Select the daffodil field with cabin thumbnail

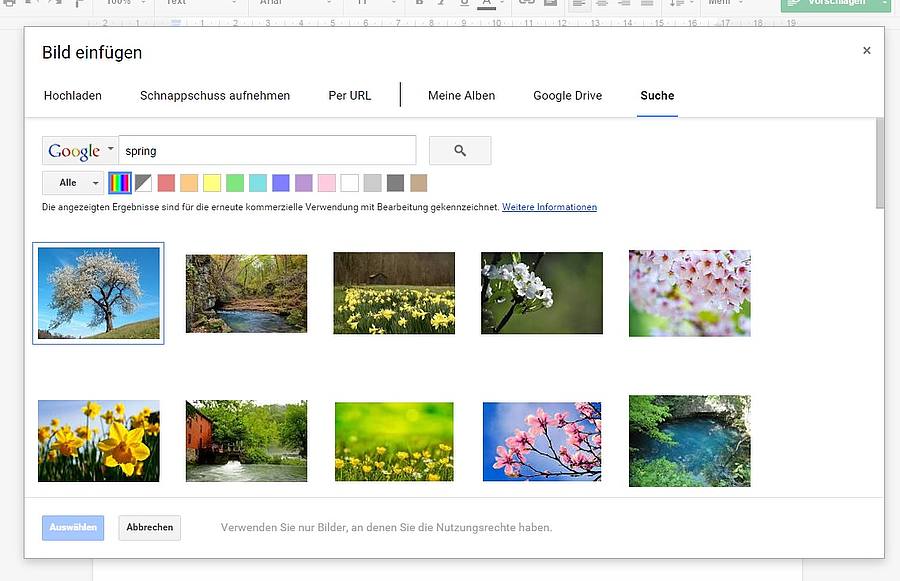point(394,293)
